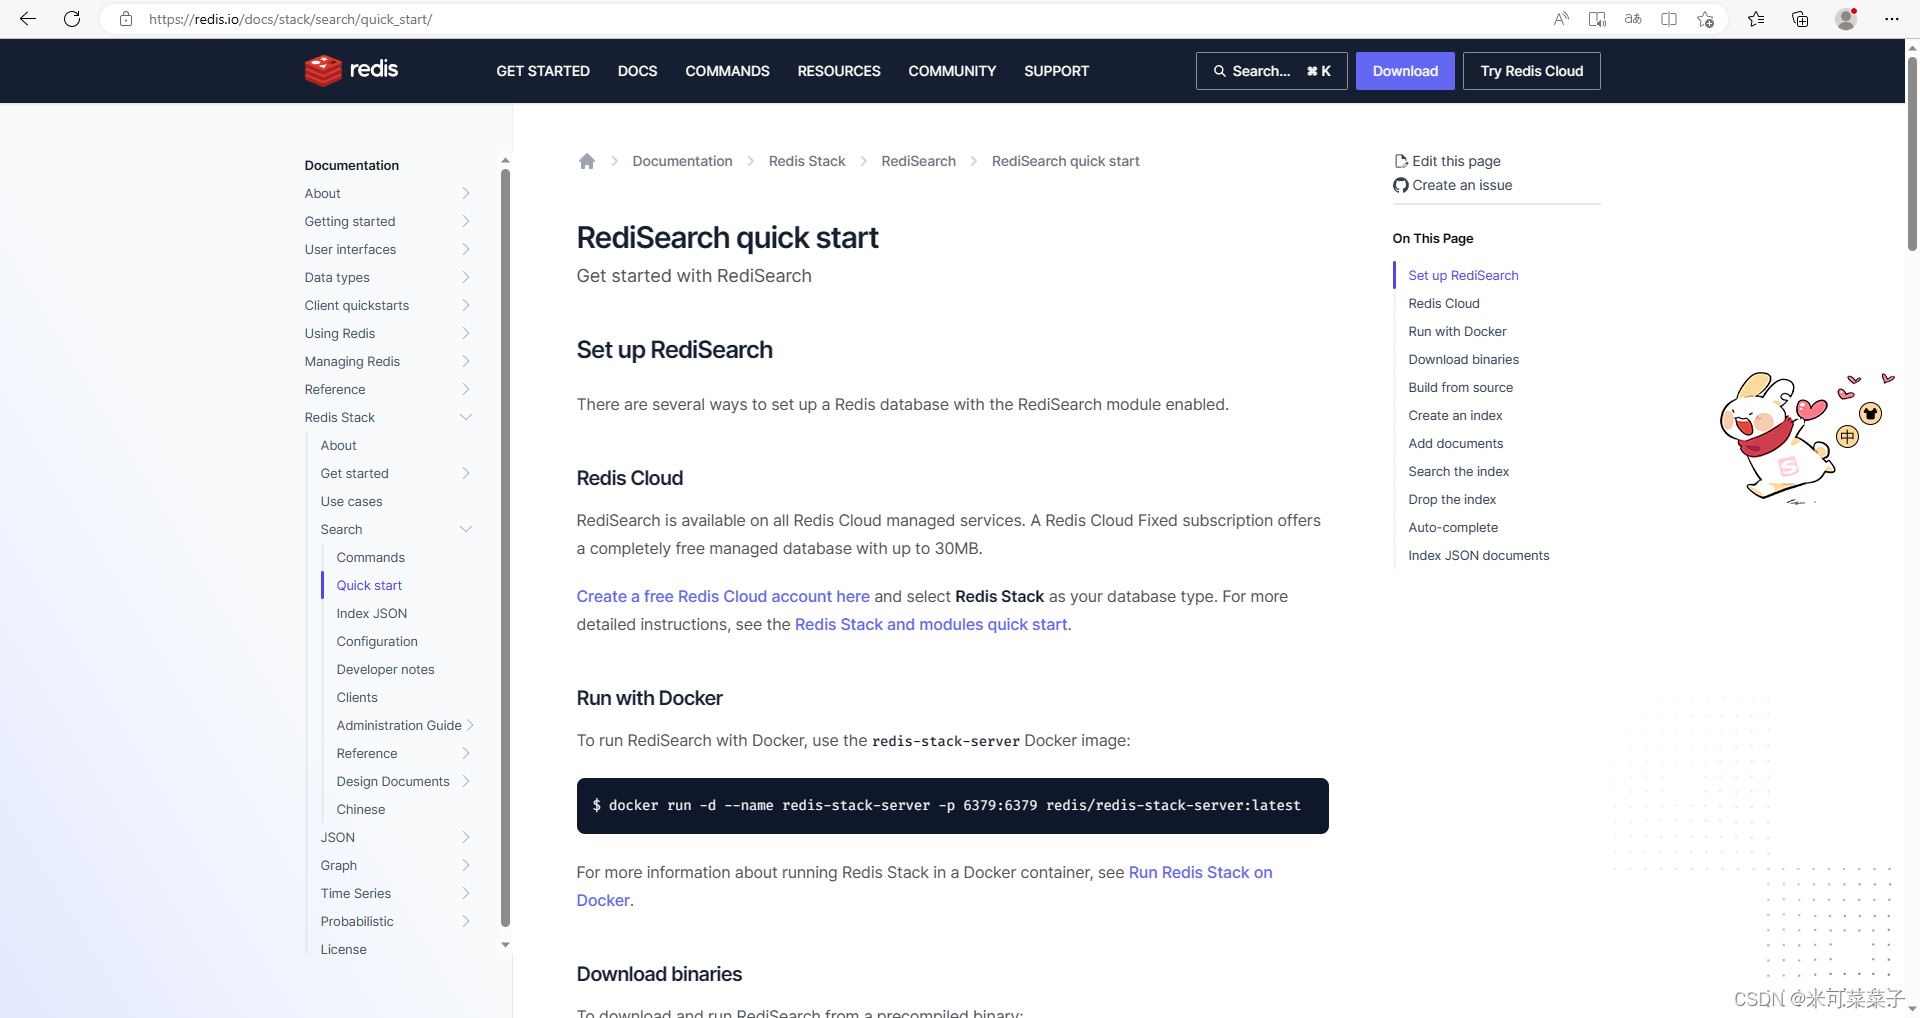Click the Download button

tap(1404, 70)
